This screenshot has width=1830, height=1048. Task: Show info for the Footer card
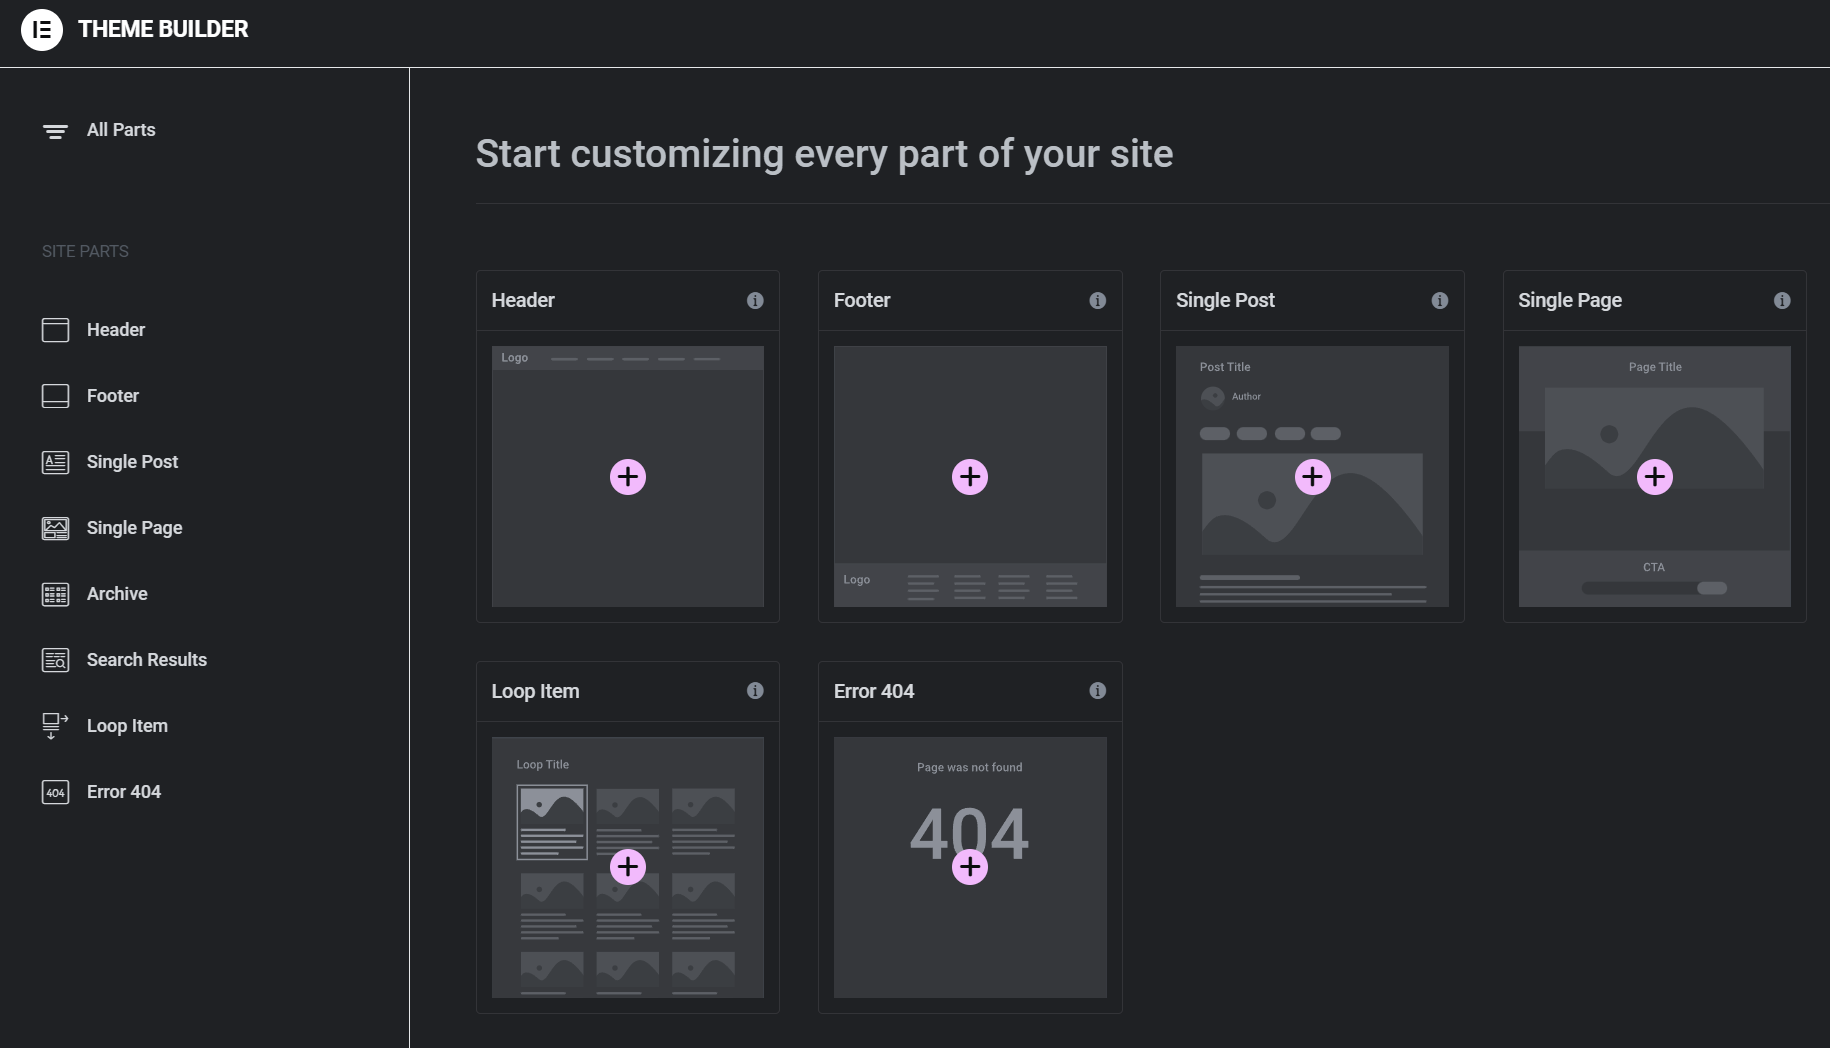1098,300
